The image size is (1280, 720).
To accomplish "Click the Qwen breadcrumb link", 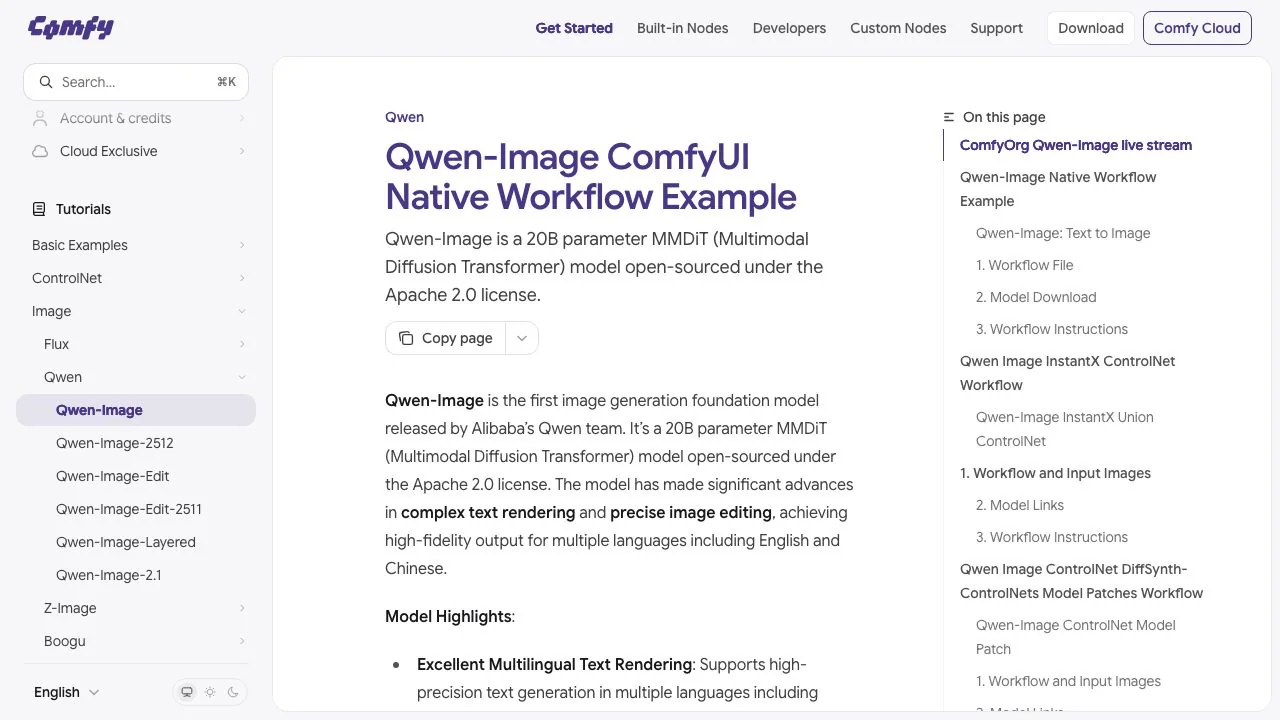I will 405,117.
